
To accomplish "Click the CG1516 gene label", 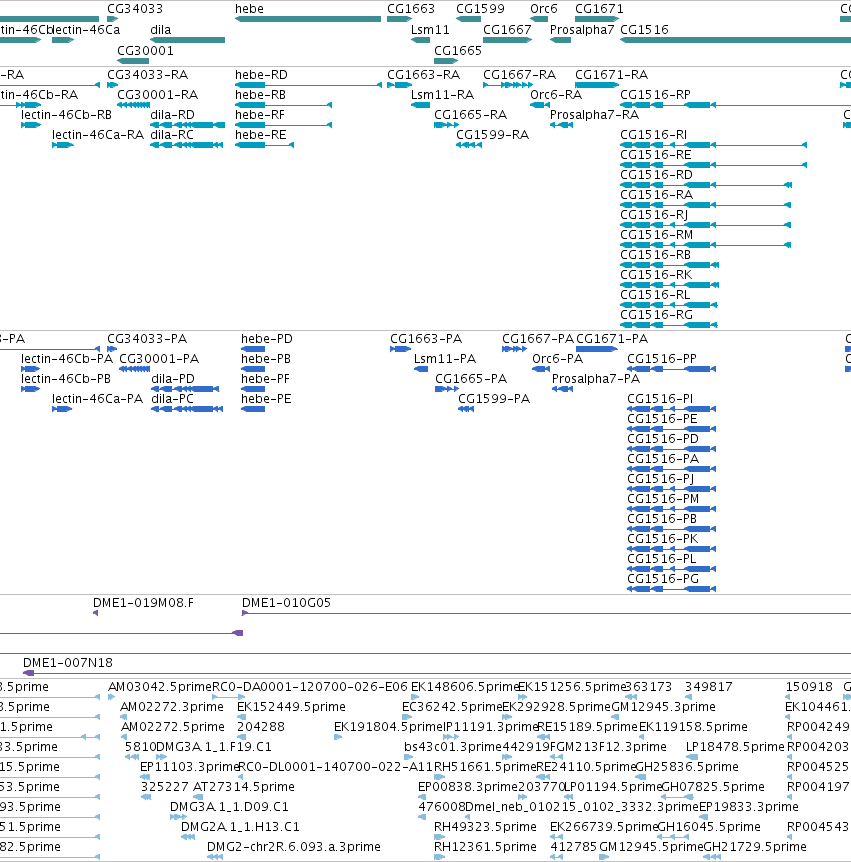I will (x=644, y=30).
